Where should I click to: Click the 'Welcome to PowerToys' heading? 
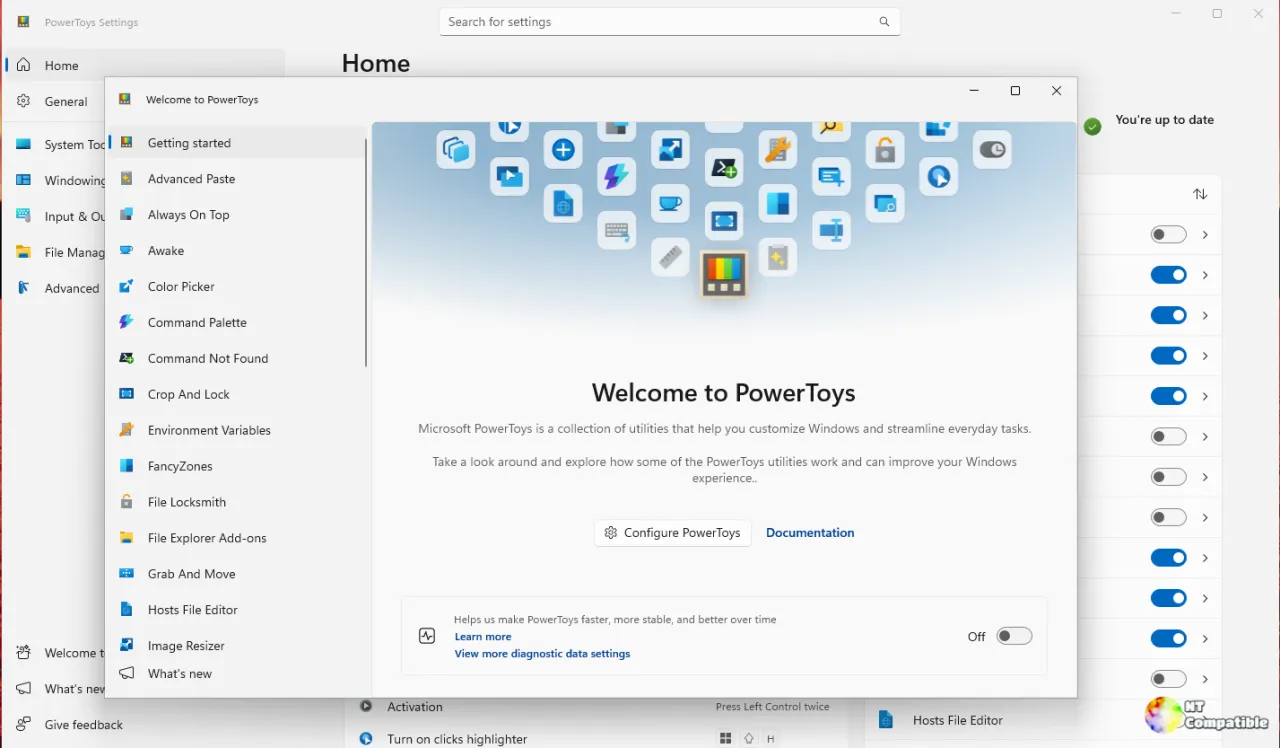coord(724,392)
